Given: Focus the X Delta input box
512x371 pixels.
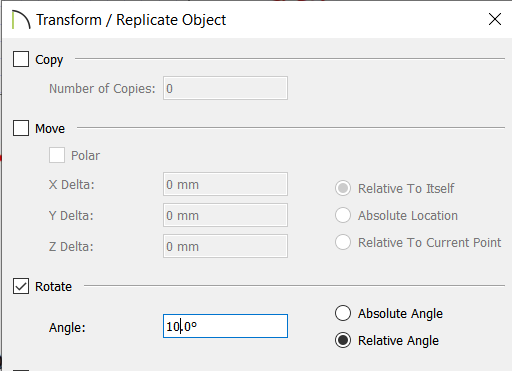Looking at the screenshot, I should [x=225, y=184].
